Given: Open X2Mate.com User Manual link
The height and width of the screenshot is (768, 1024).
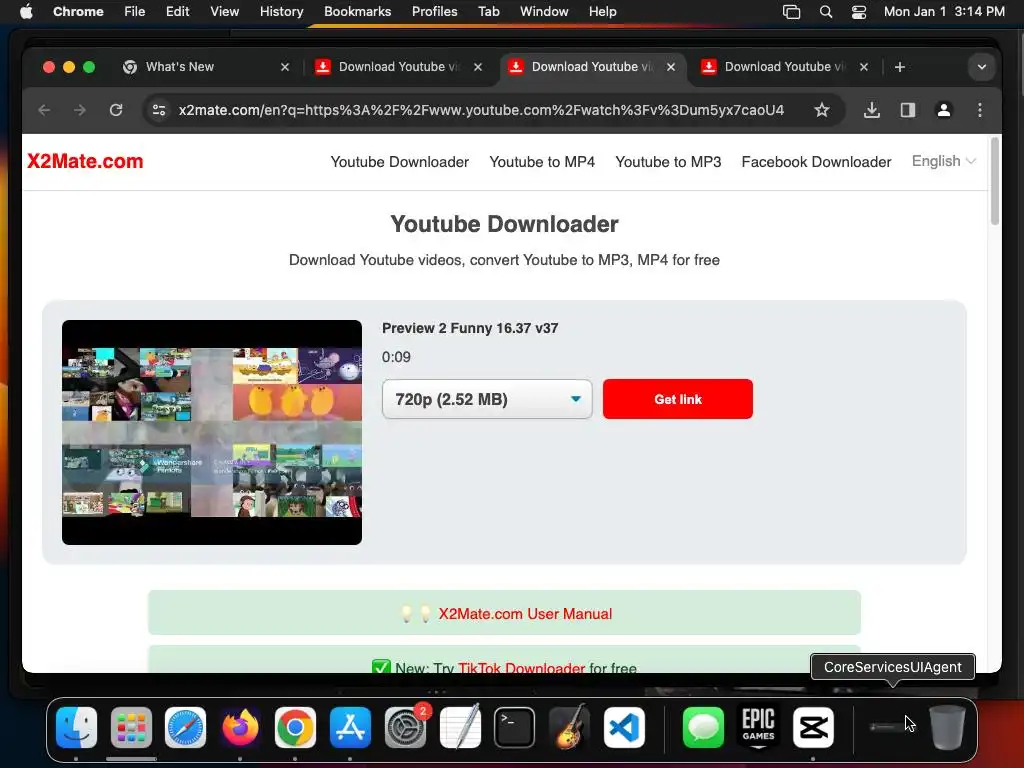Looking at the screenshot, I should [x=525, y=614].
